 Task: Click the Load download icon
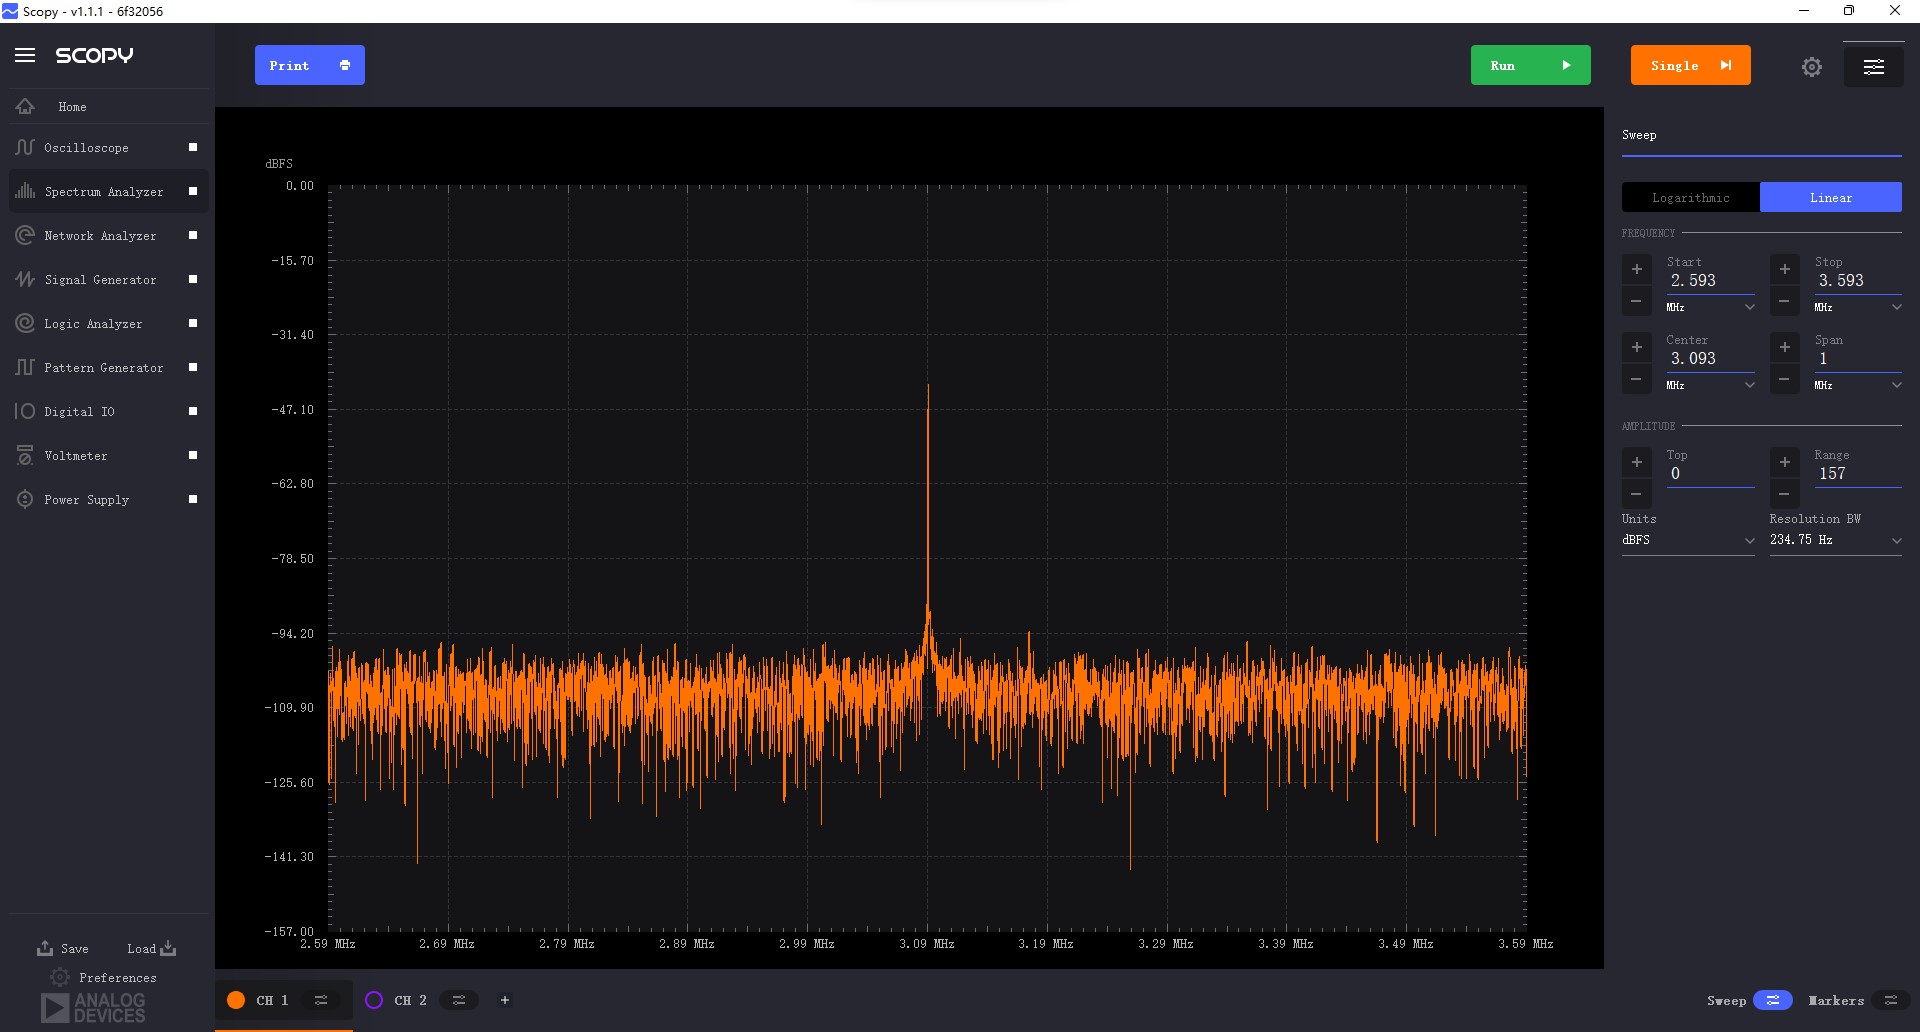point(168,947)
